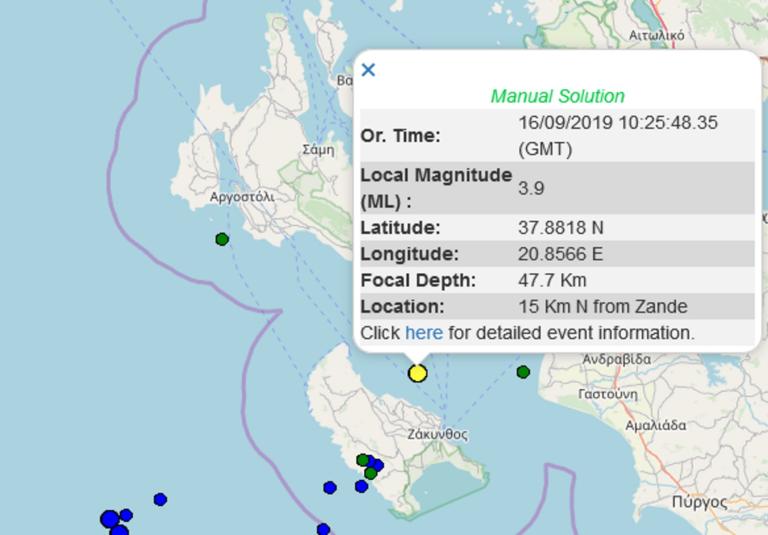Viewport: 768px width, 535px height.
Task: Click the Σάμη label on Kefalonia
Action: point(318,150)
